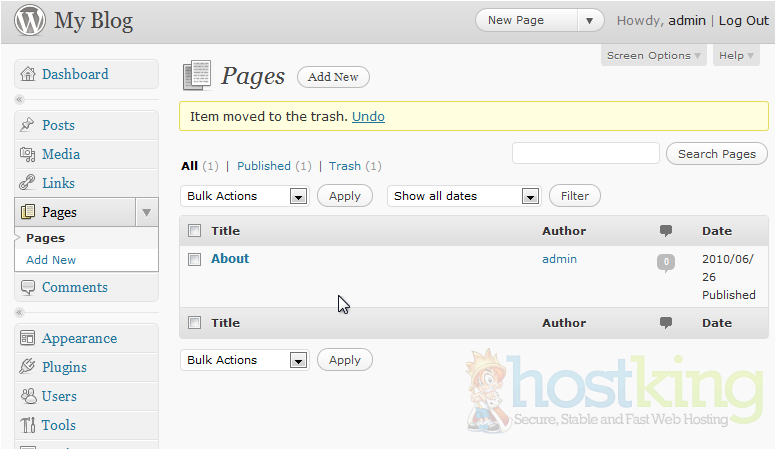This screenshot has width=776, height=450.
Task: Click the Appearance menu icon
Action: (x=28, y=339)
